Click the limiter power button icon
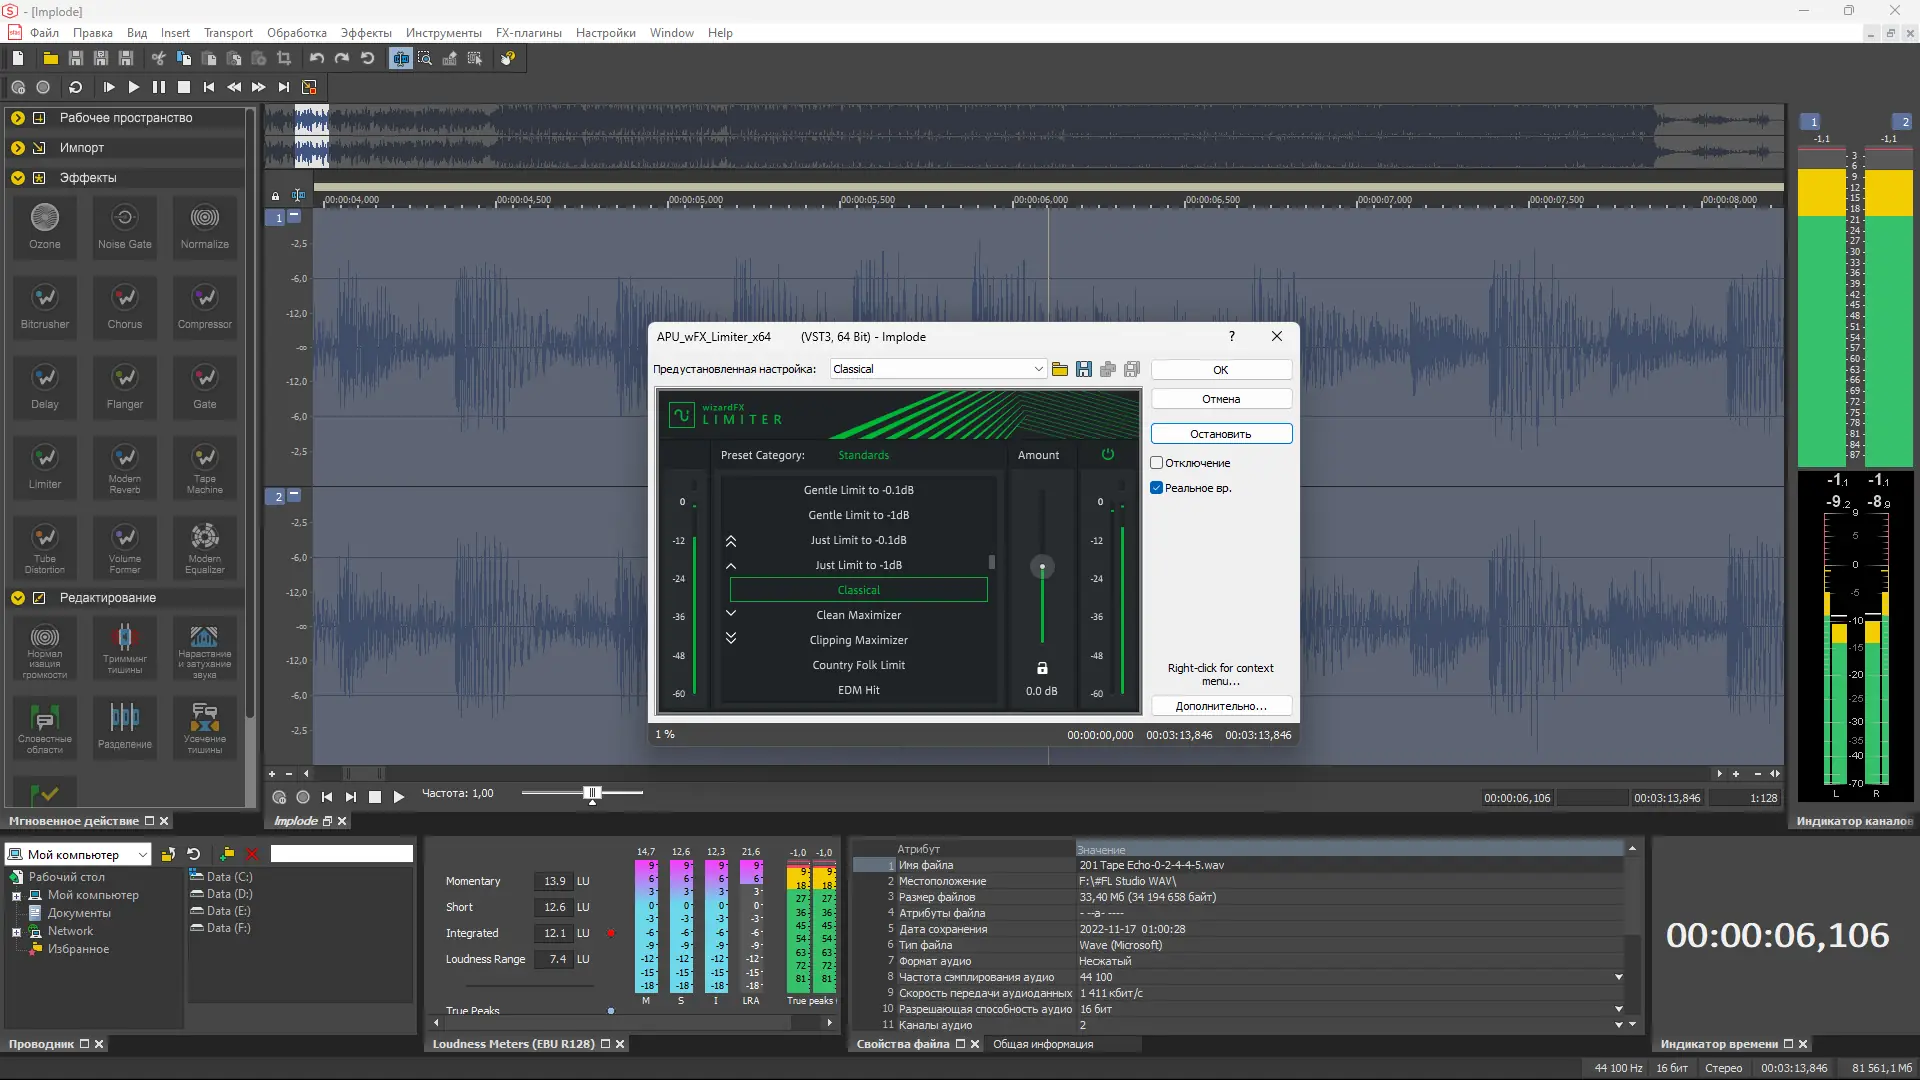The height and width of the screenshot is (1080, 1920). tap(1108, 455)
